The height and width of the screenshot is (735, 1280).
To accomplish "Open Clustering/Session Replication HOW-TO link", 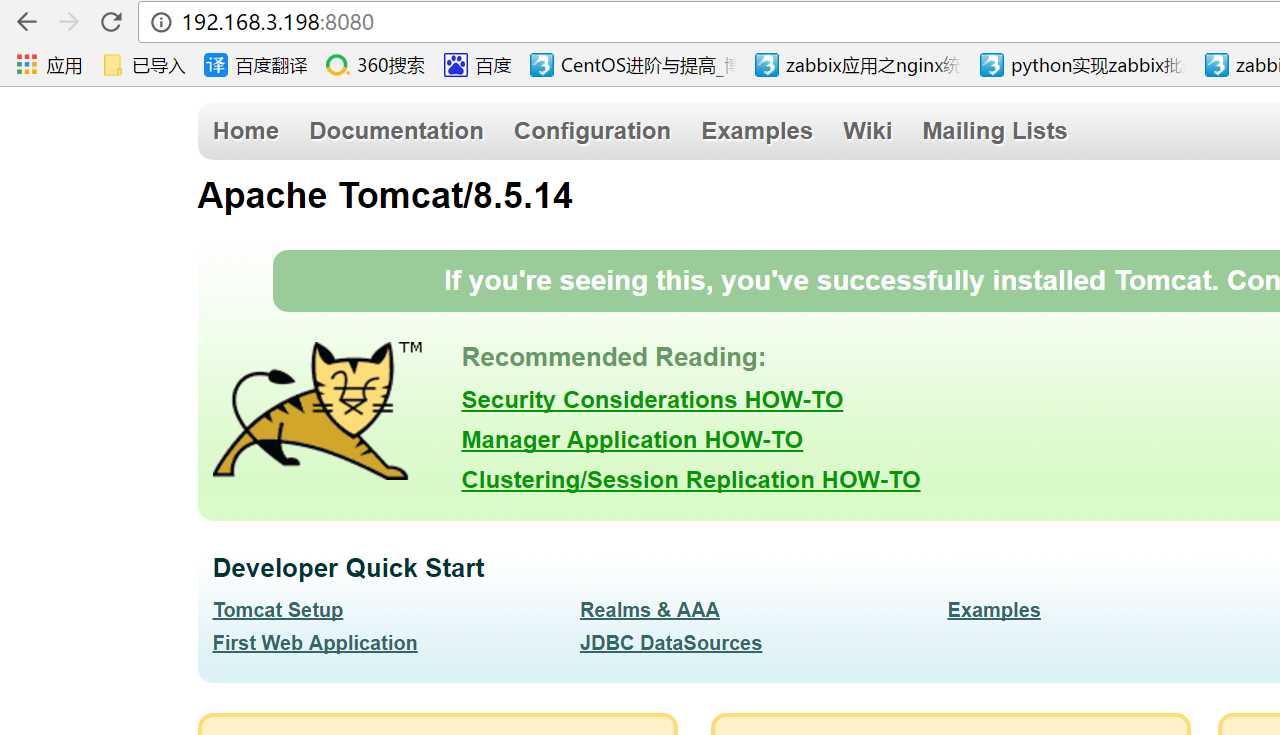I will click(691, 480).
